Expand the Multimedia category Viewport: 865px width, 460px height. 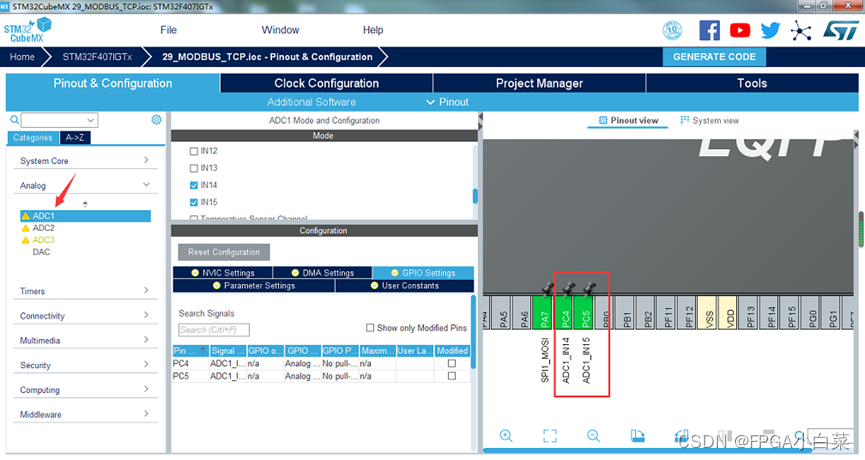(x=85, y=340)
